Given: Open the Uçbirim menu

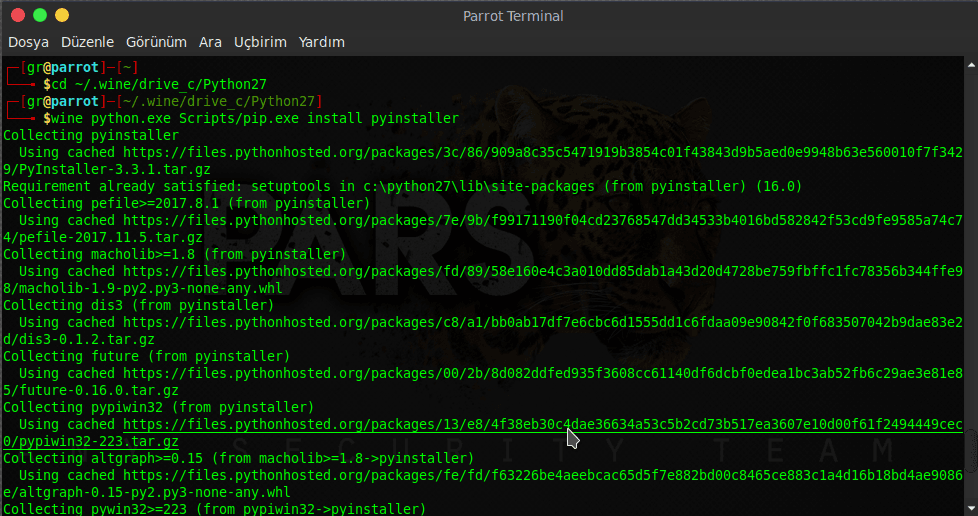Looking at the screenshot, I should pyautogui.click(x=260, y=42).
